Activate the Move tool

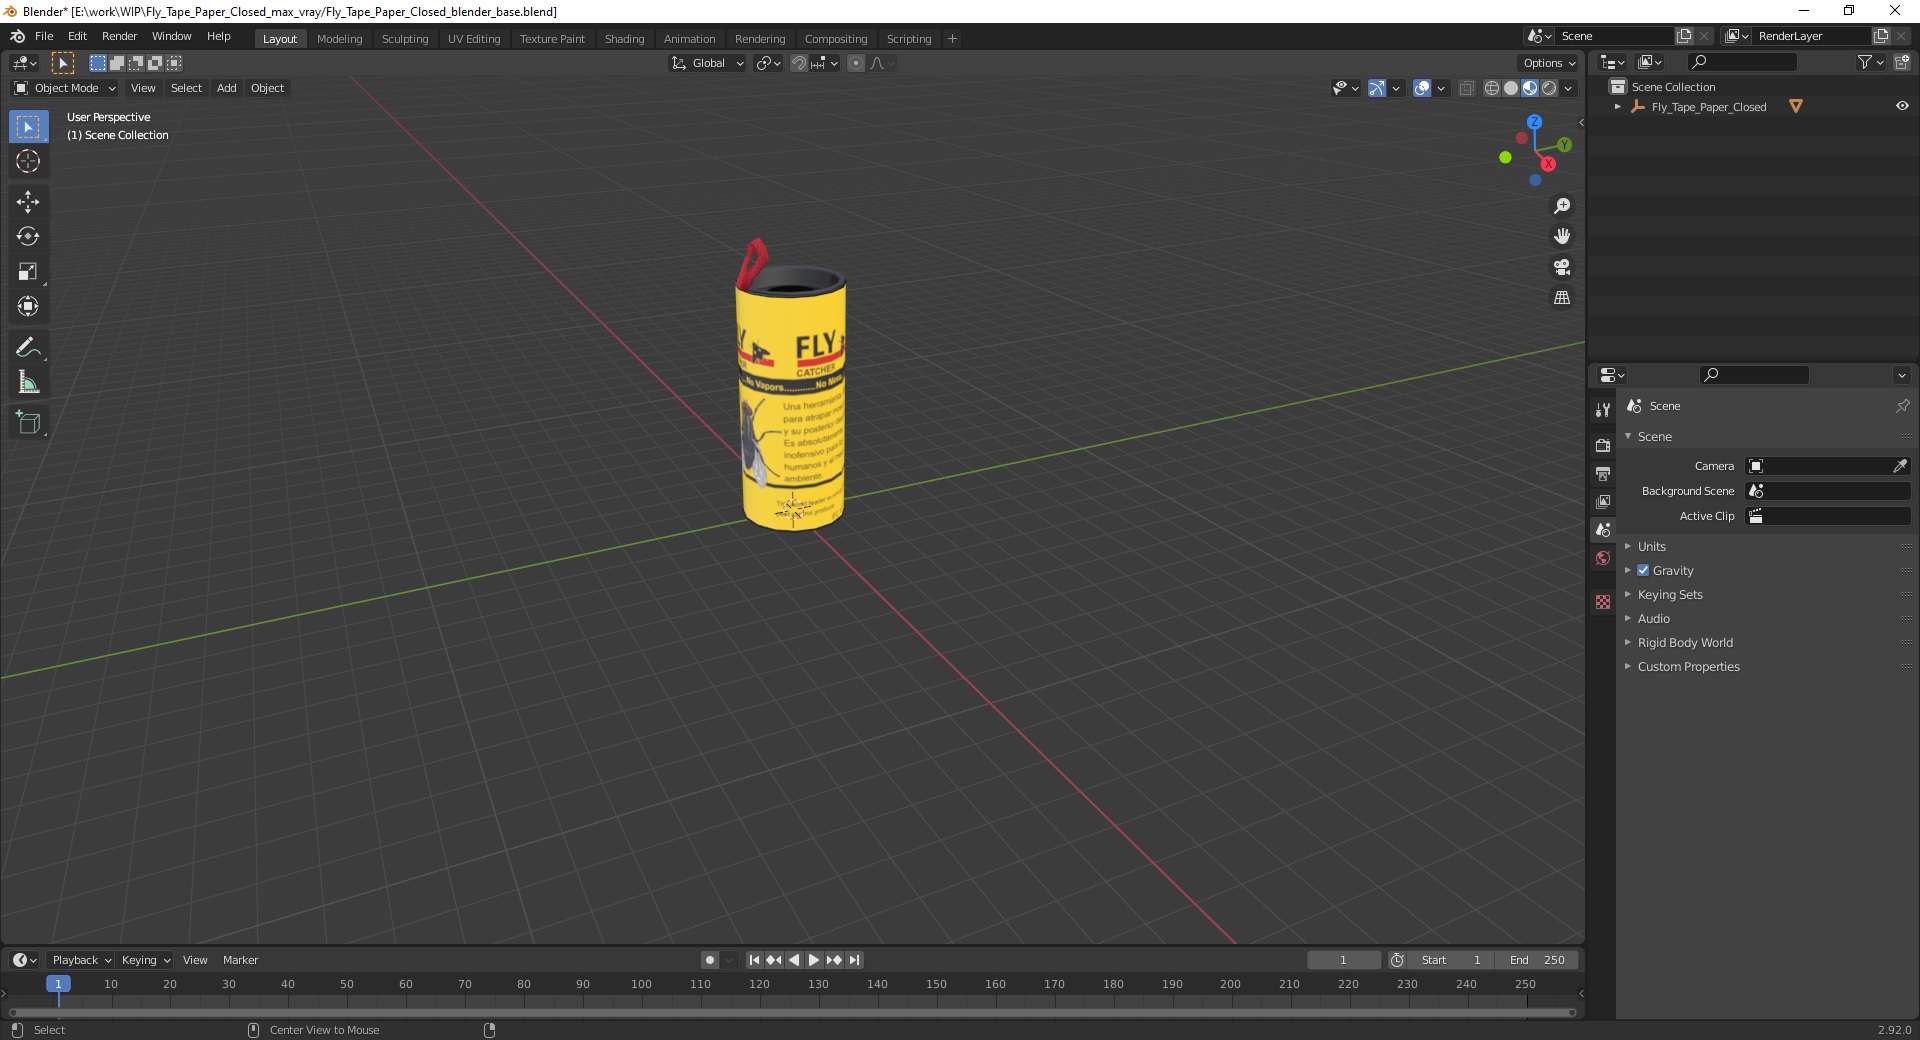28,202
